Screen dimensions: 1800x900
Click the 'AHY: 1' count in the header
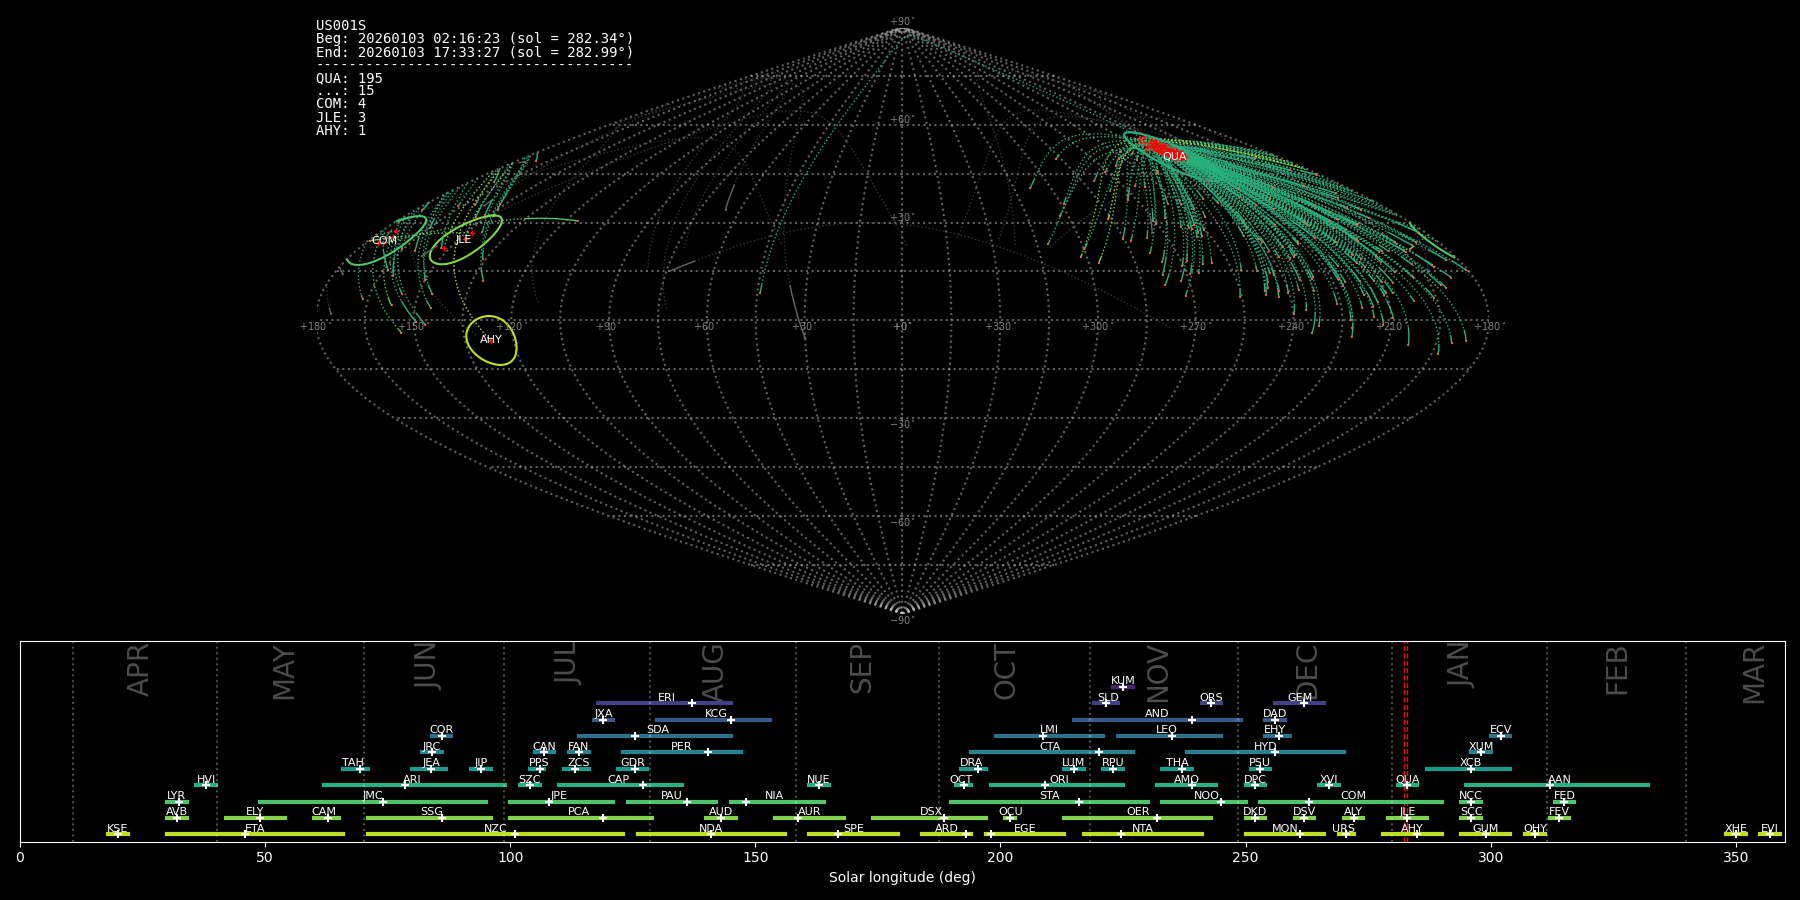tap(341, 130)
